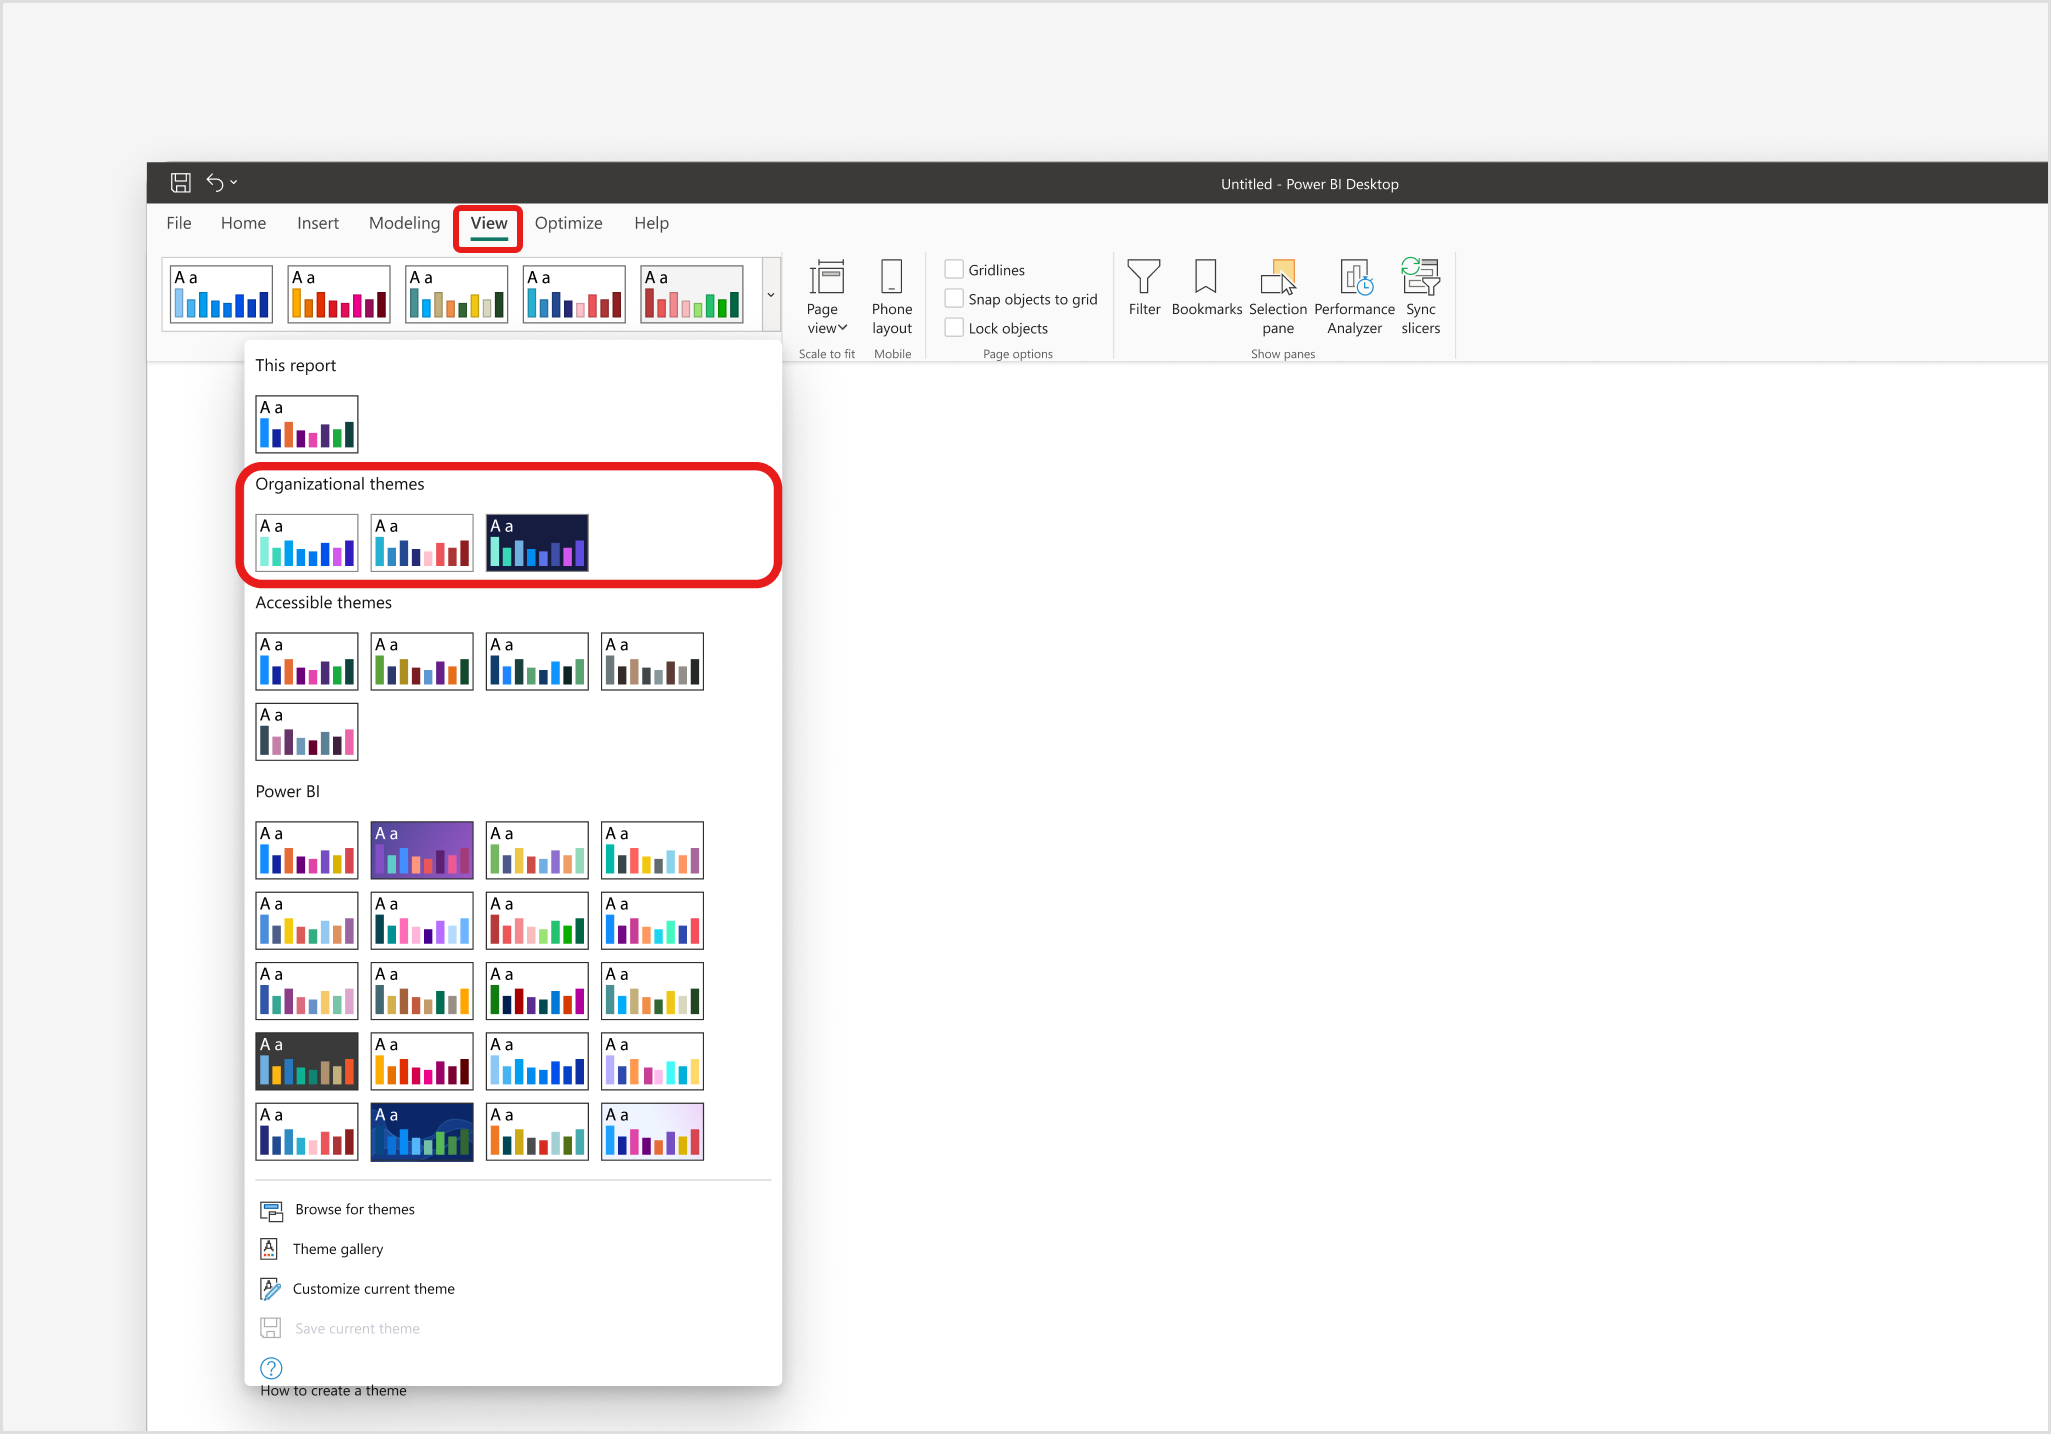Open How to create a theme help

(x=332, y=1390)
